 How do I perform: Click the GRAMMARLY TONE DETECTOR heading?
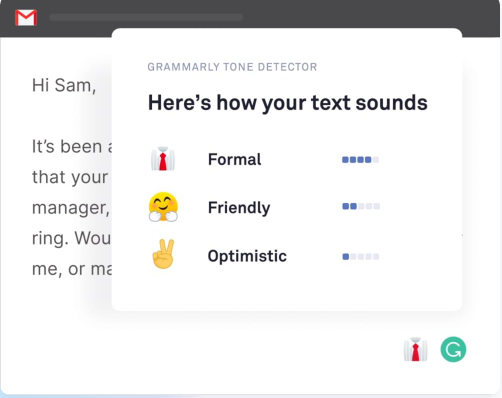point(232,67)
